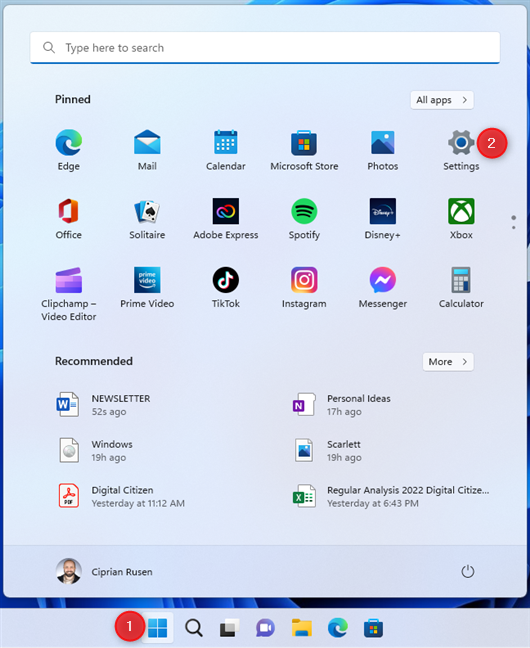530x648 pixels.
Task: Open Regular Analysis 2022 Excel workbook
Action: coord(391,496)
